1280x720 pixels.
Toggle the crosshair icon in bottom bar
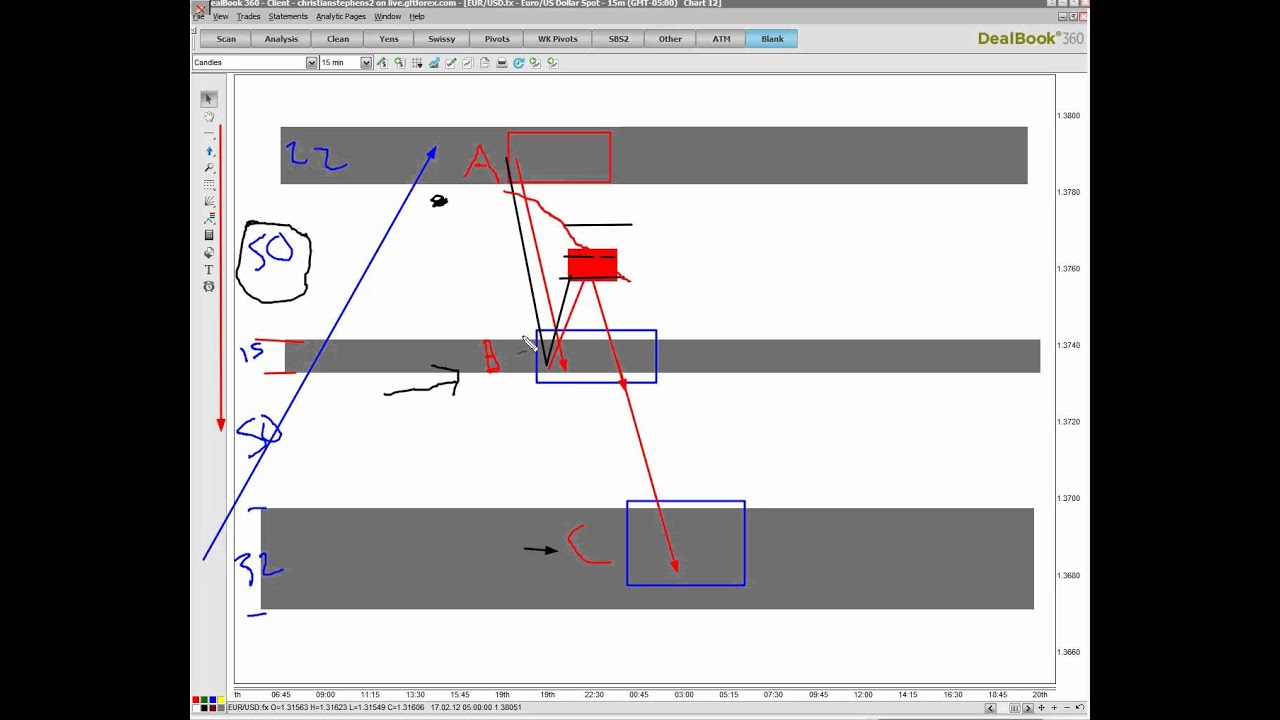pos(1041,708)
